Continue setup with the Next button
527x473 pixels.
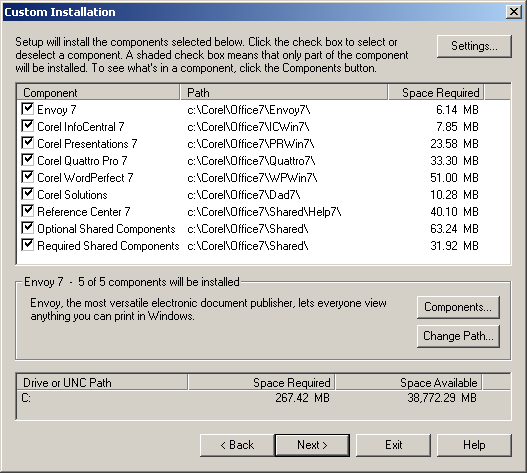pyautogui.click(x=312, y=445)
